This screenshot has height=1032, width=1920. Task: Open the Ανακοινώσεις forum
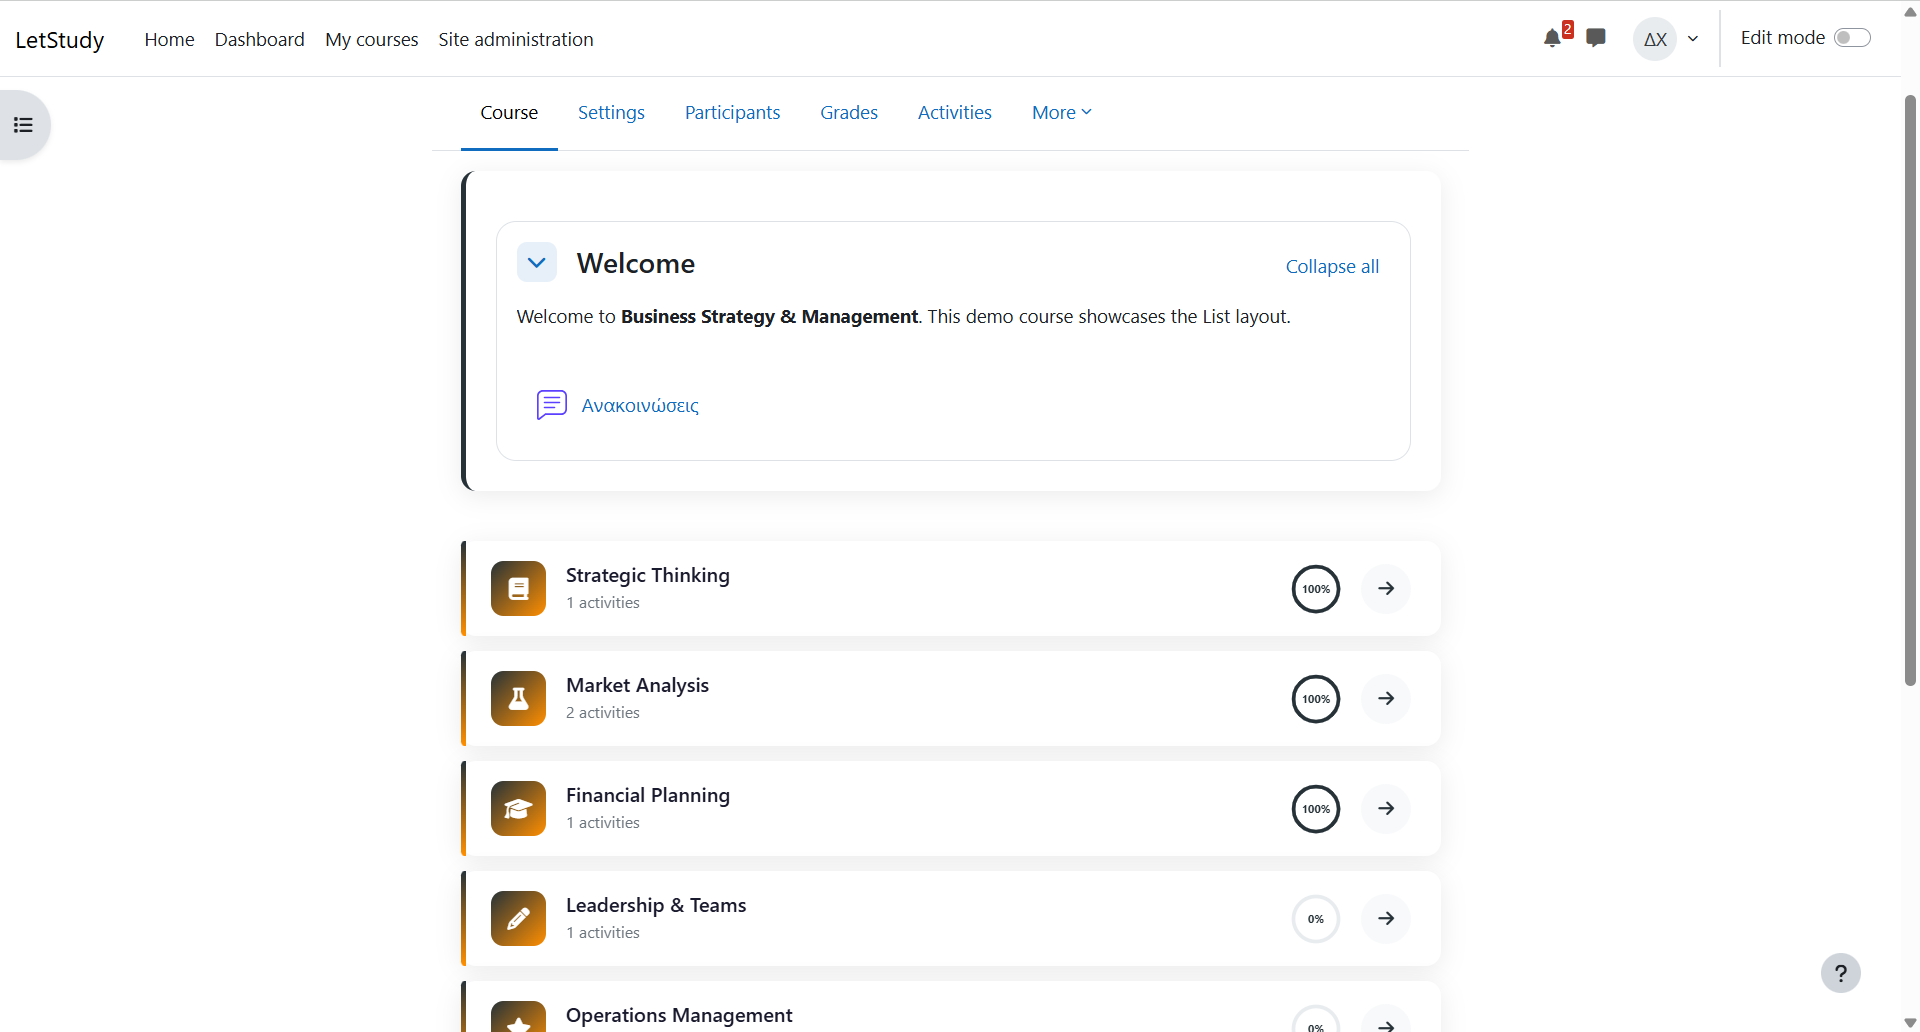click(639, 405)
